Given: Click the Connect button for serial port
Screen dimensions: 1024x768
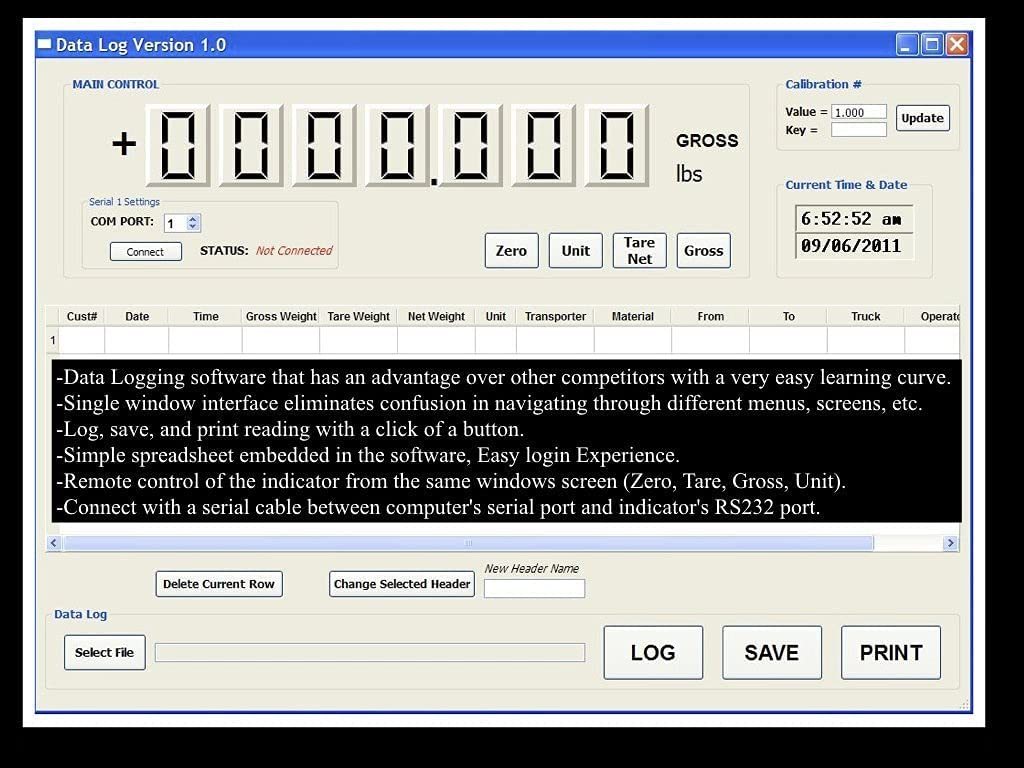Looking at the screenshot, I should coord(146,252).
